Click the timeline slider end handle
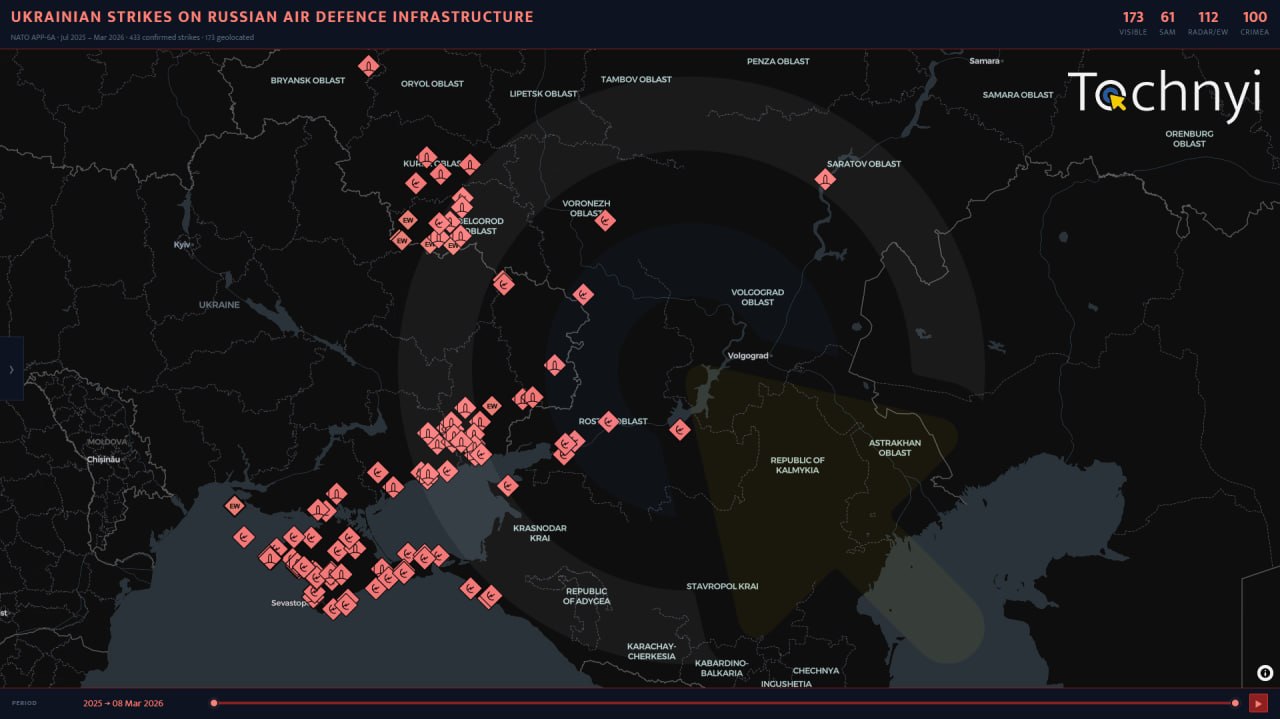Viewport: 1280px width, 719px height. 1235,703
